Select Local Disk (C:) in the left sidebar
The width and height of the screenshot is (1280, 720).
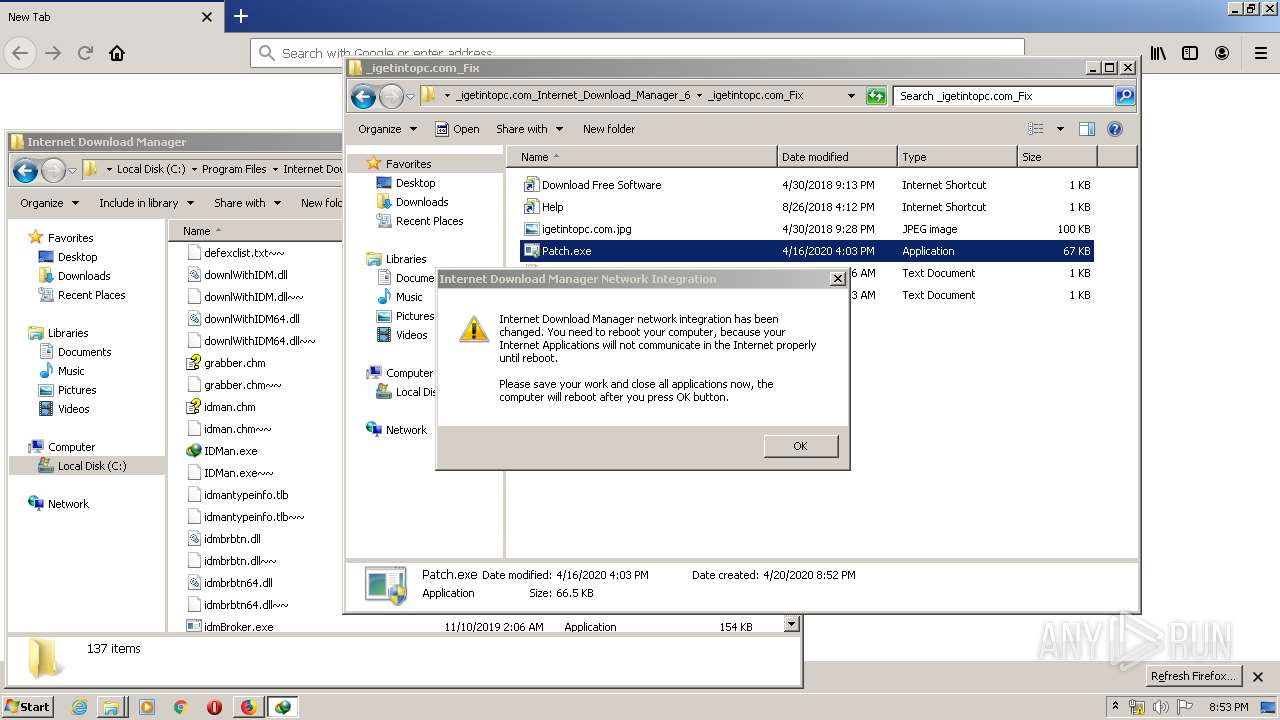[x=87, y=466]
